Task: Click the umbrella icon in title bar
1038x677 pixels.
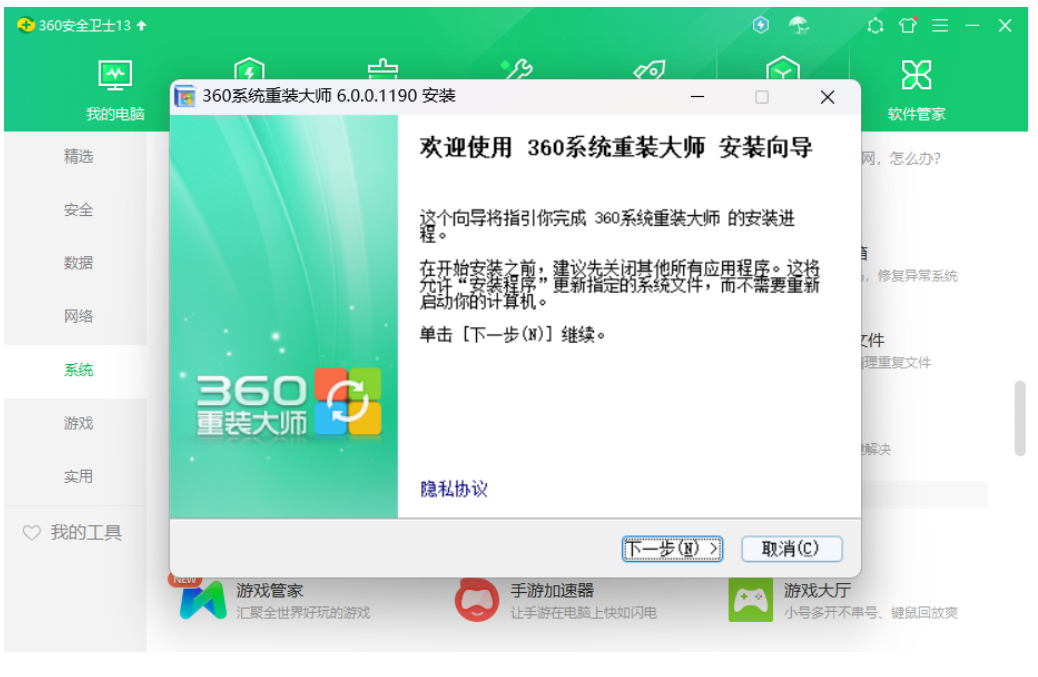Action: tap(799, 25)
